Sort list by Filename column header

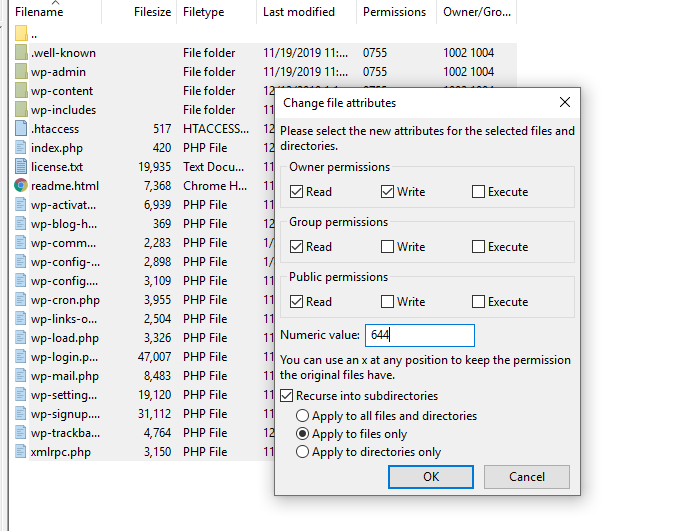pos(40,13)
